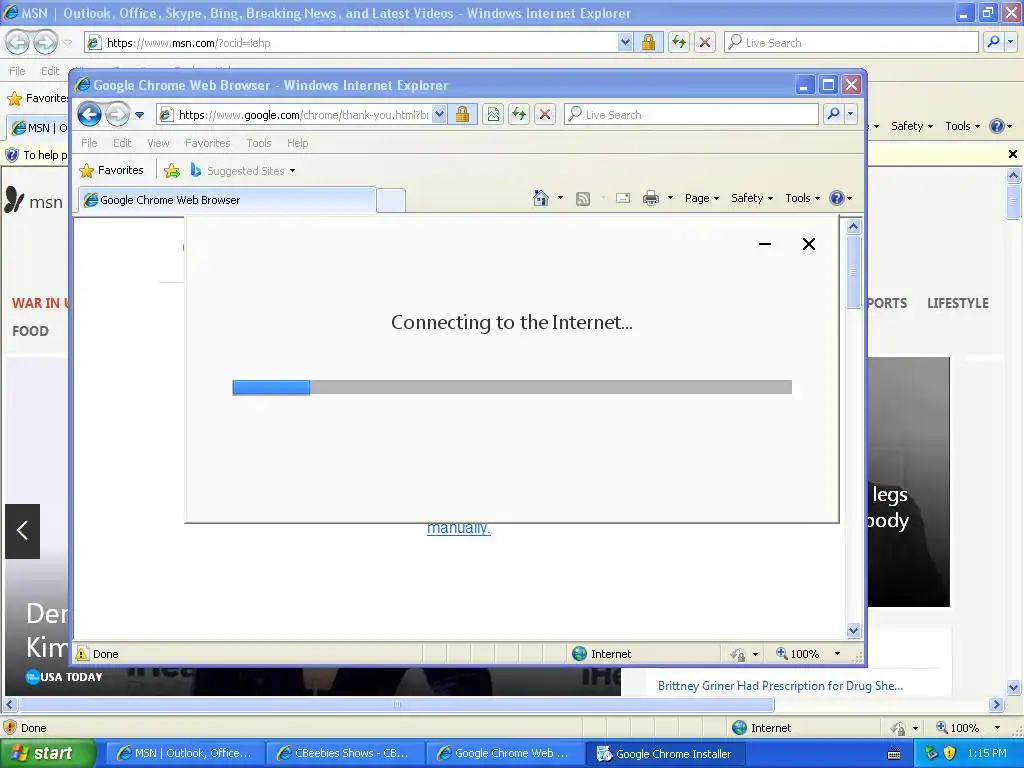Switch to MSN Outlook taskbar item
The width and height of the screenshot is (1024, 768).
tap(185, 754)
